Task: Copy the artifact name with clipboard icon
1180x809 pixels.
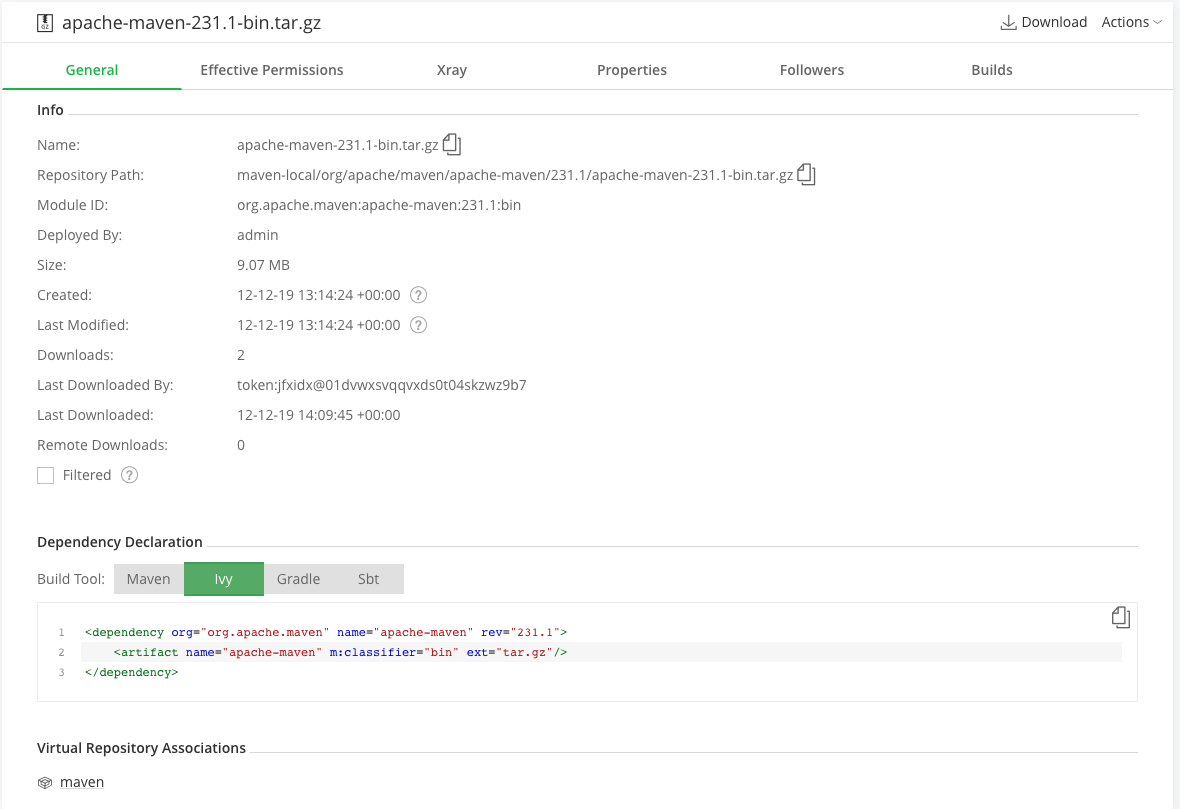Action: tap(452, 144)
